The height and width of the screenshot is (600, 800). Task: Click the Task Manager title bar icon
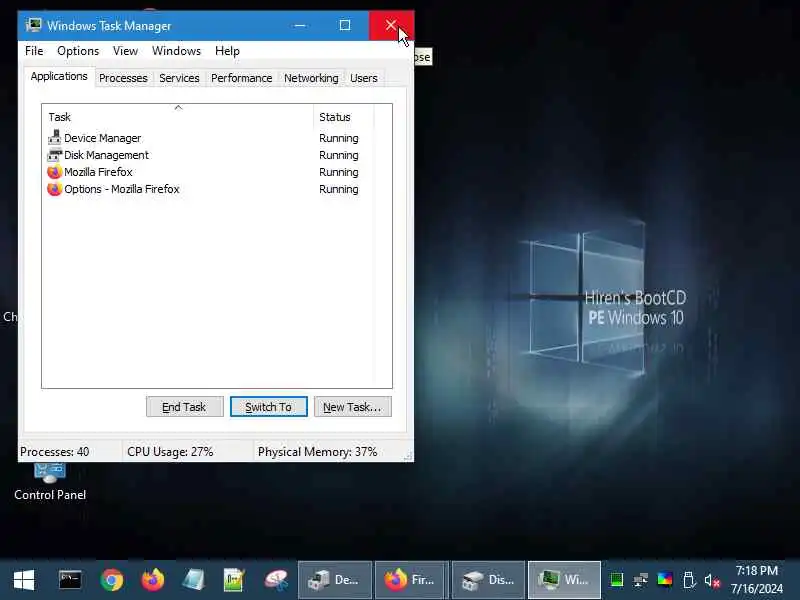click(x=34, y=25)
